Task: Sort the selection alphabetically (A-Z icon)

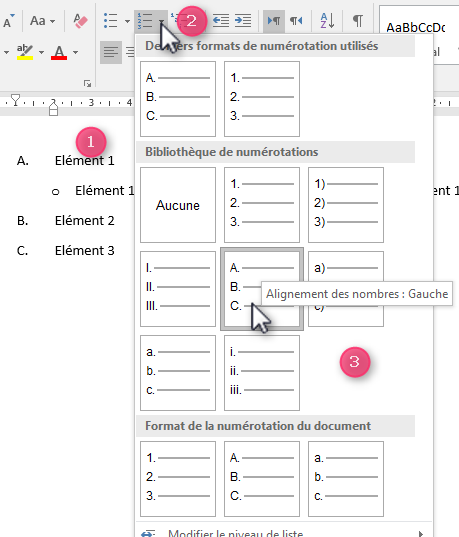Action: [x=327, y=21]
